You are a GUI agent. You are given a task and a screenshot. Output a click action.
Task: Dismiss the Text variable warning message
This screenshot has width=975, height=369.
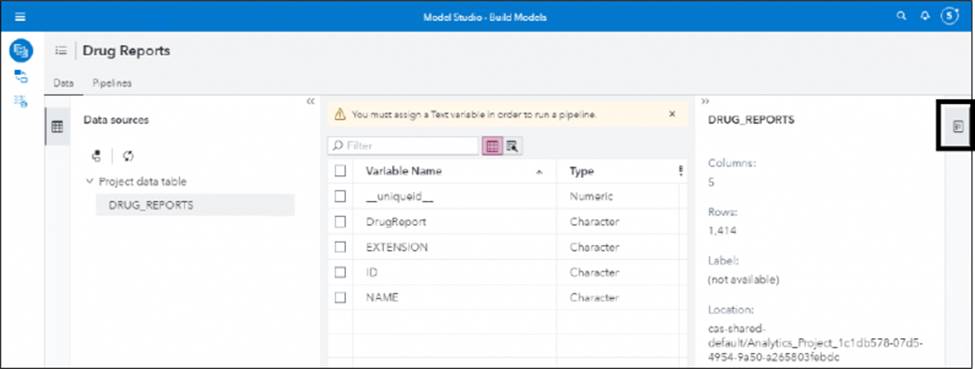tap(672, 114)
